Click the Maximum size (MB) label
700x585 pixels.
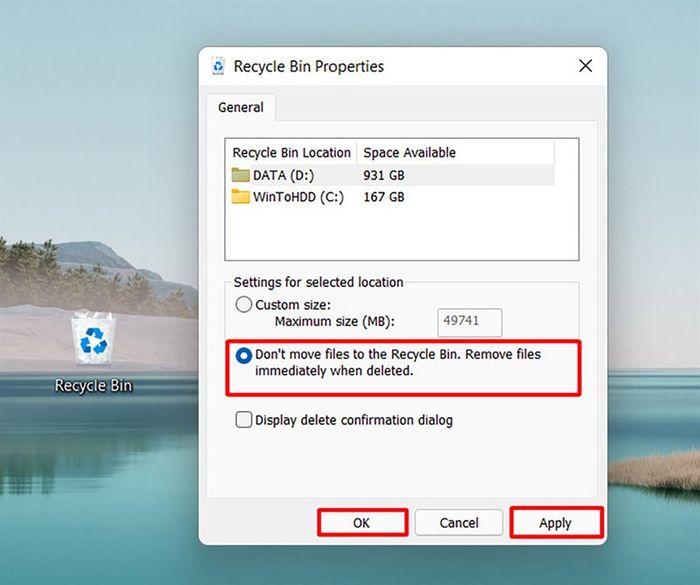coord(335,322)
